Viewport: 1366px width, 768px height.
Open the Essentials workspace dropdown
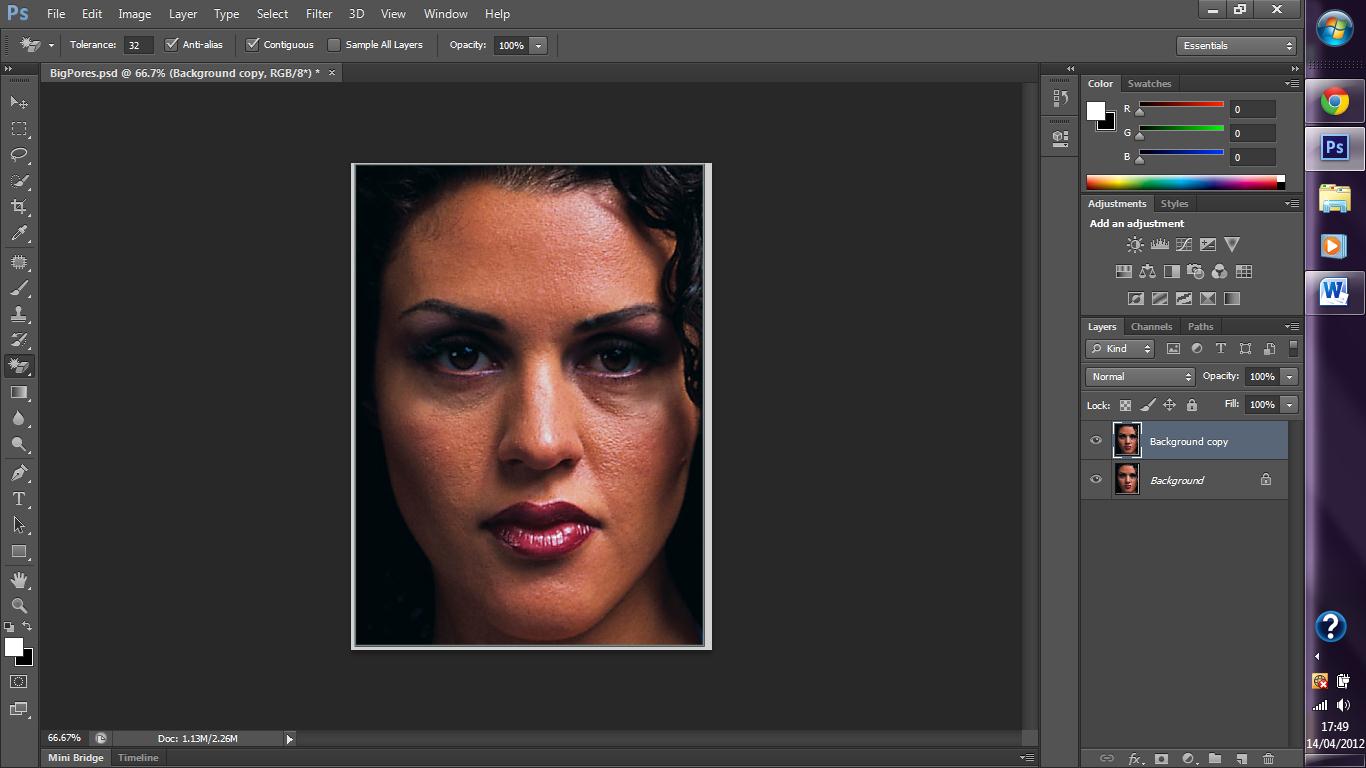point(1237,46)
